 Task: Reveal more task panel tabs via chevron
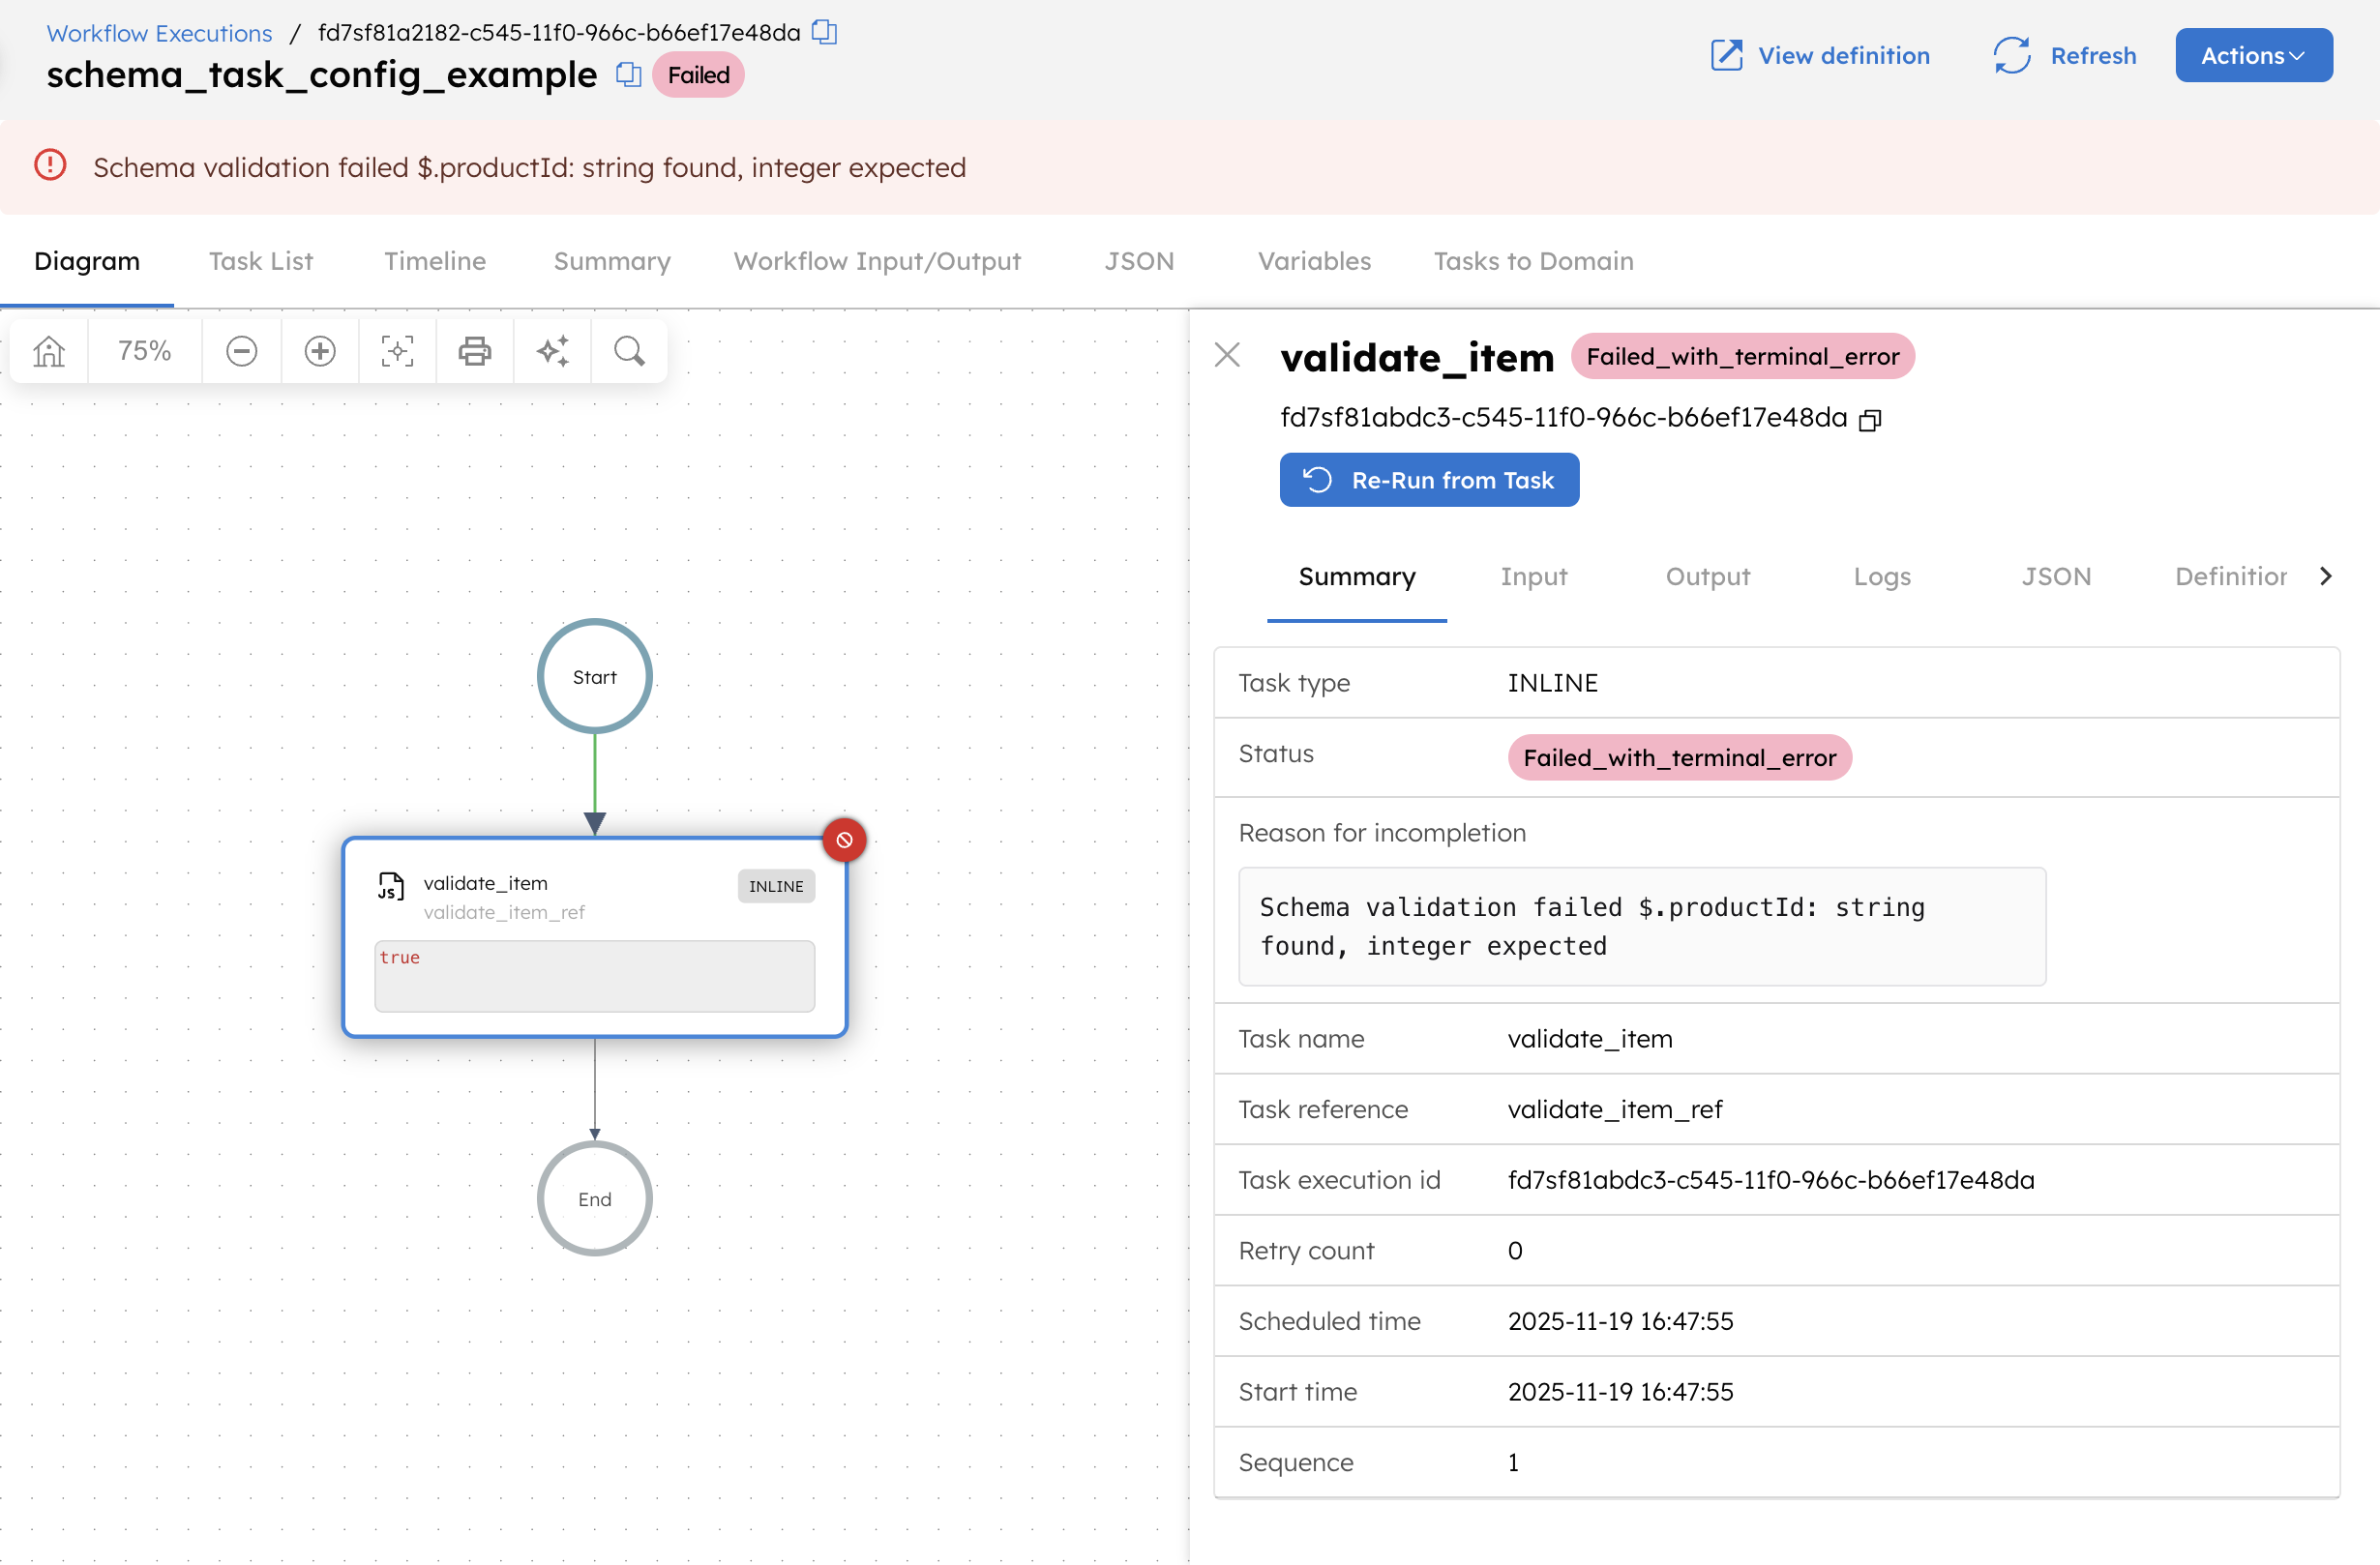point(2327,576)
